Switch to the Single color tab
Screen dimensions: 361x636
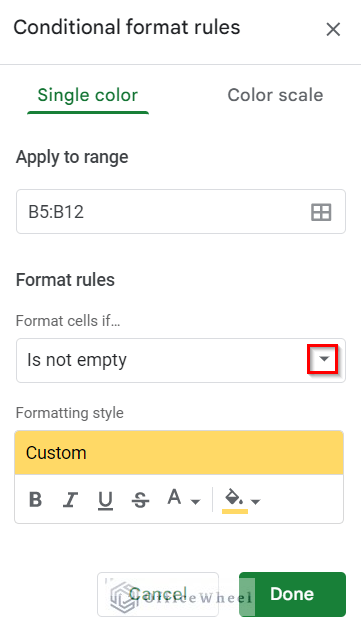(88, 95)
